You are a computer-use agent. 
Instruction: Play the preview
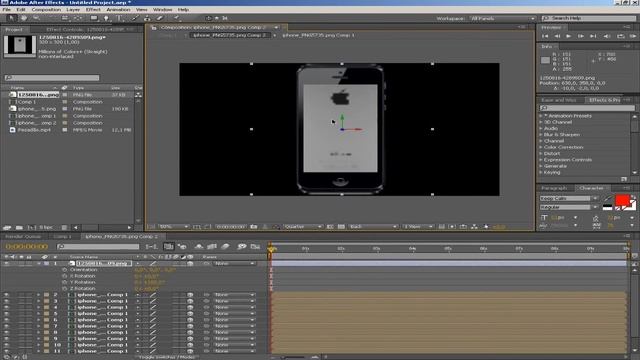click(569, 36)
